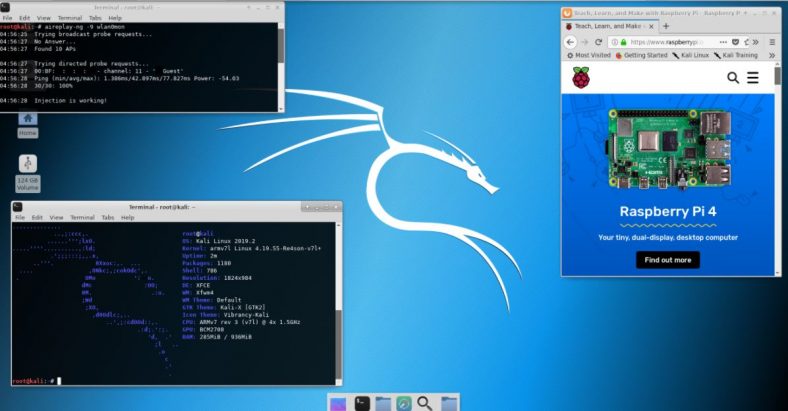
Task: Open Most Visited bookmarks folder
Action: 588,55
